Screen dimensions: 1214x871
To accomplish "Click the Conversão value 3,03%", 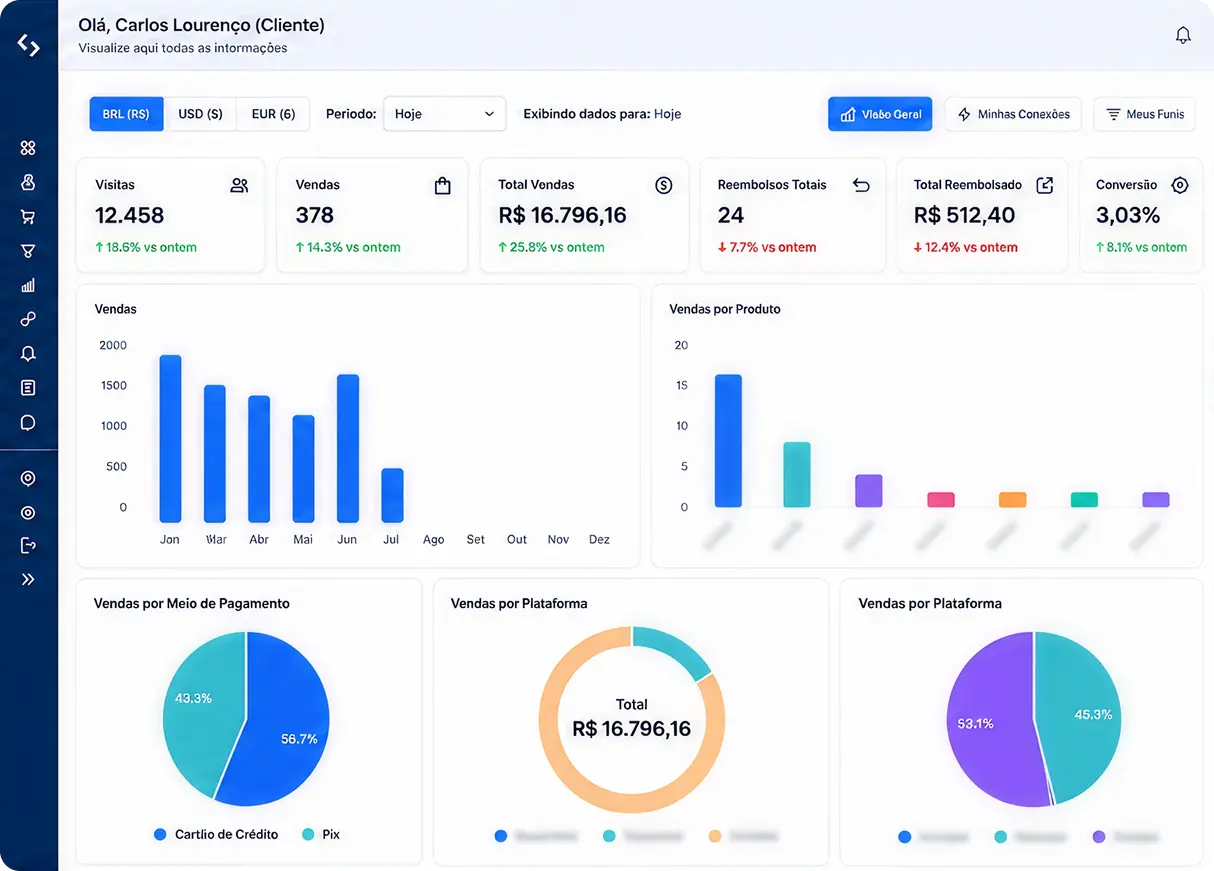I will pyautogui.click(x=1128, y=215).
